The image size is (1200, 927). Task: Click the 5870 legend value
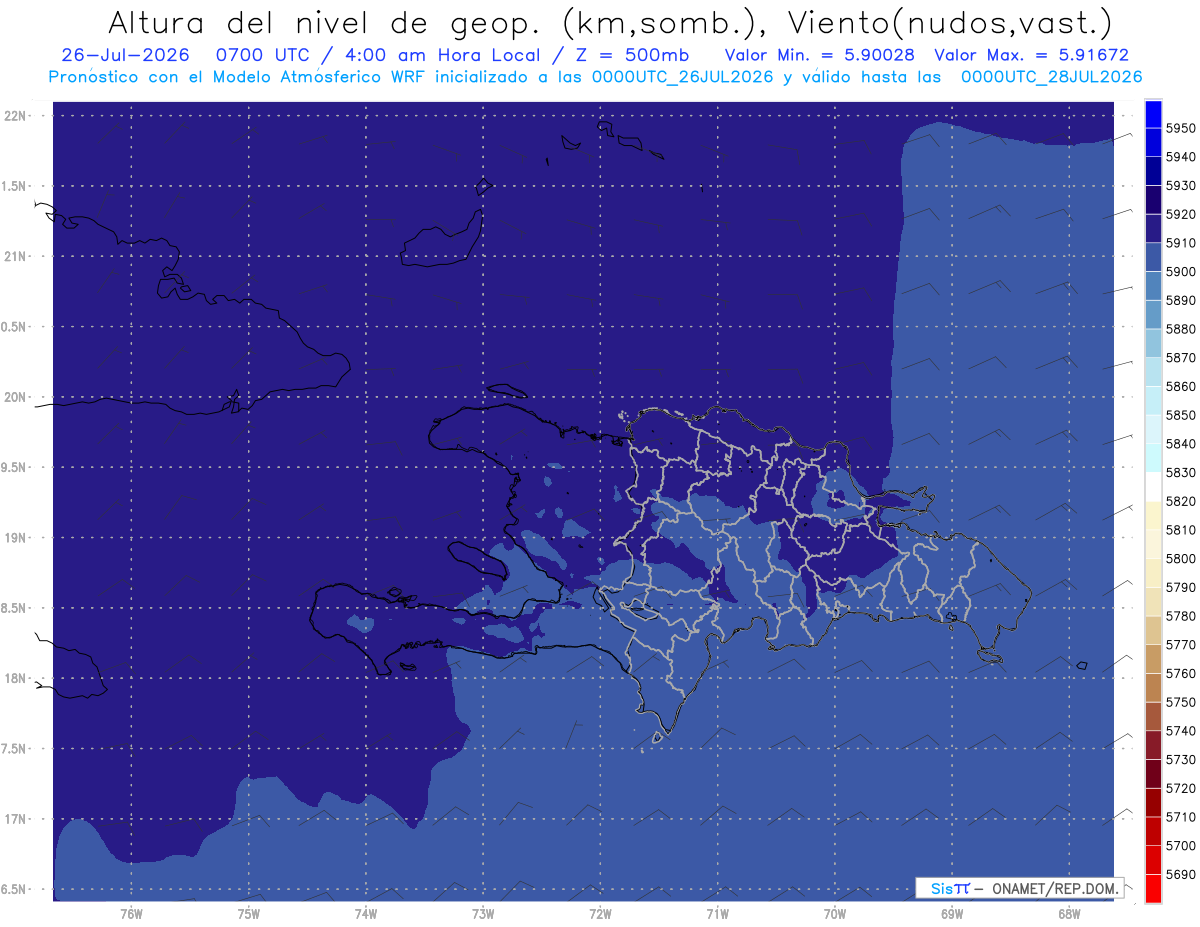coord(1180,357)
